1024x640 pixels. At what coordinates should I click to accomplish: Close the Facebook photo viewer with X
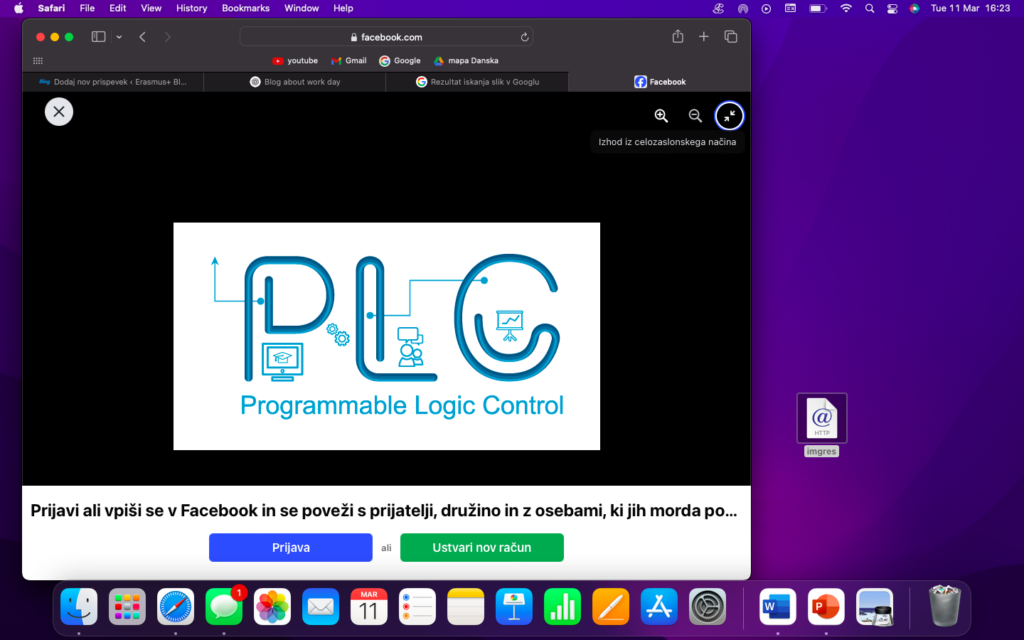click(x=59, y=111)
